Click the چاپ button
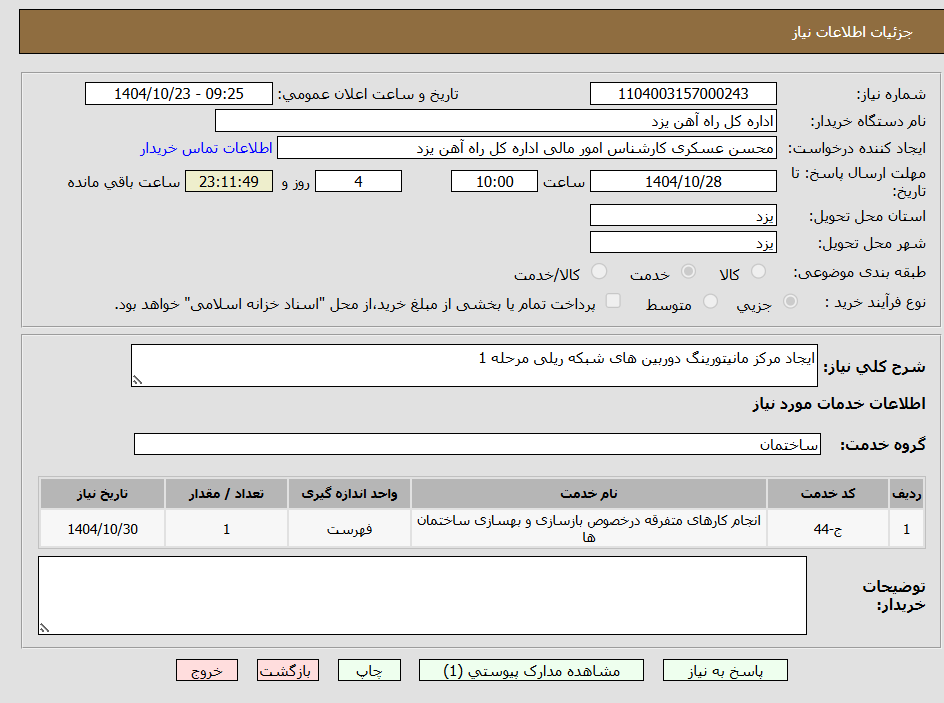The width and height of the screenshot is (944, 703). [369, 670]
